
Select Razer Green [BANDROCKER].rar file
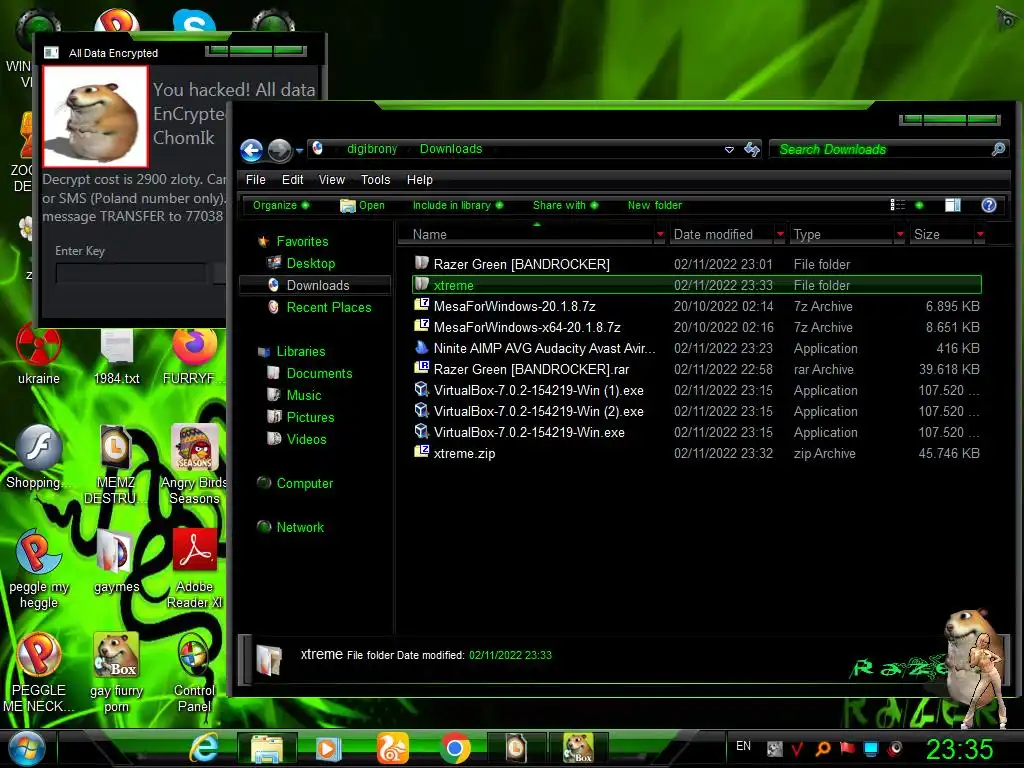pyautogui.click(x=697, y=369)
